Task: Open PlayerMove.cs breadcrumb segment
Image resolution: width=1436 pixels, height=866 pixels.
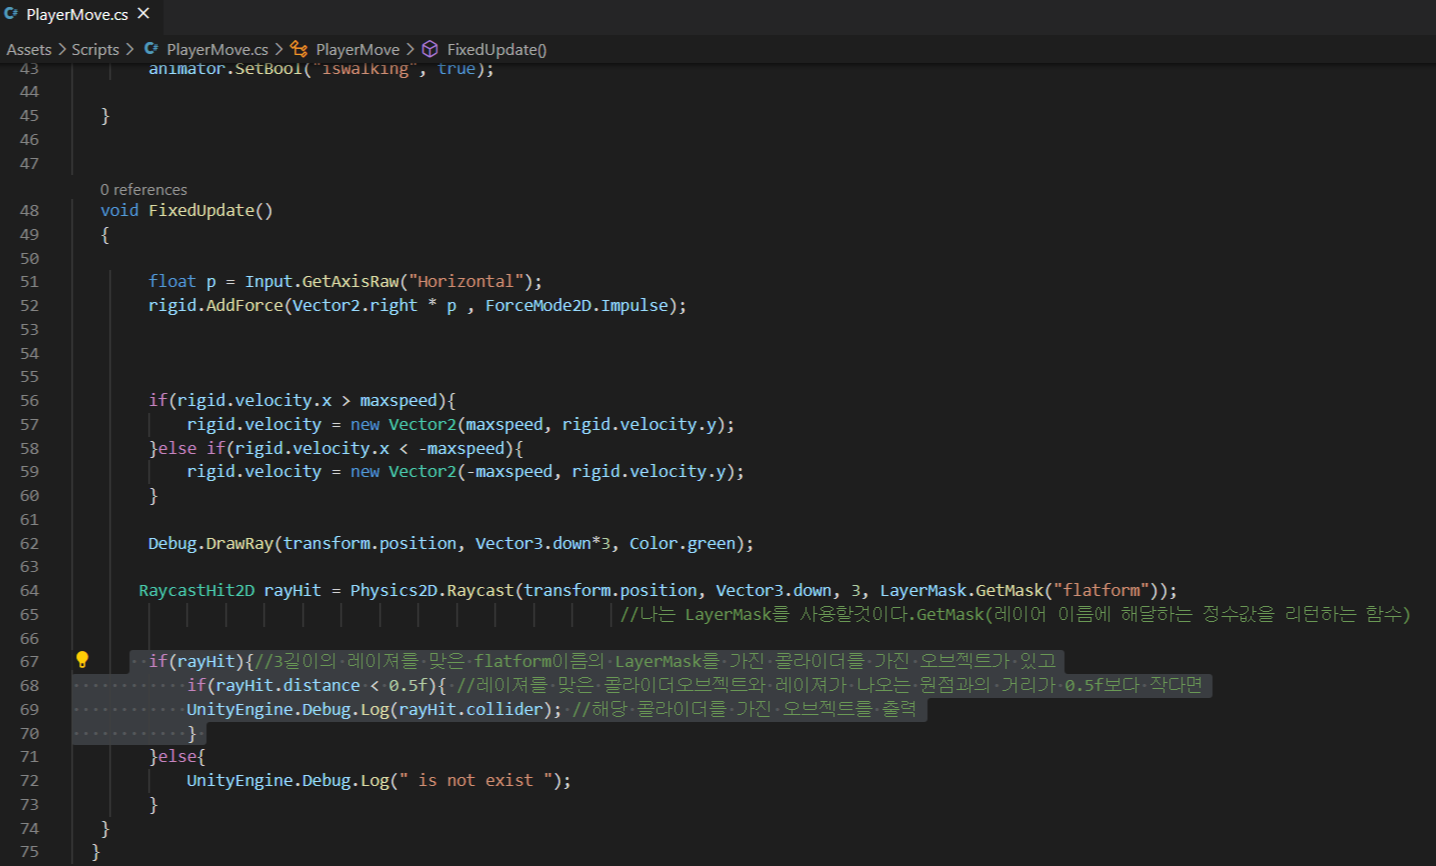Action: (x=217, y=49)
